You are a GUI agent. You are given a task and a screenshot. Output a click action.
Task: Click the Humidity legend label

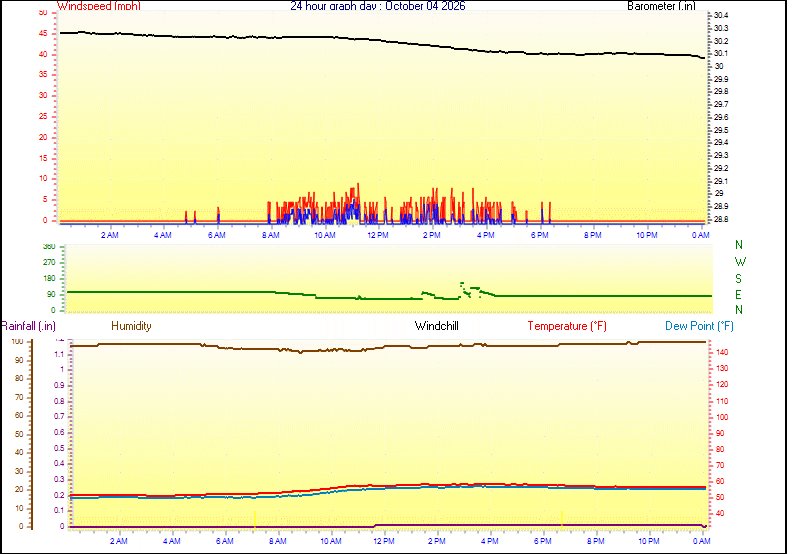pyautogui.click(x=131, y=326)
